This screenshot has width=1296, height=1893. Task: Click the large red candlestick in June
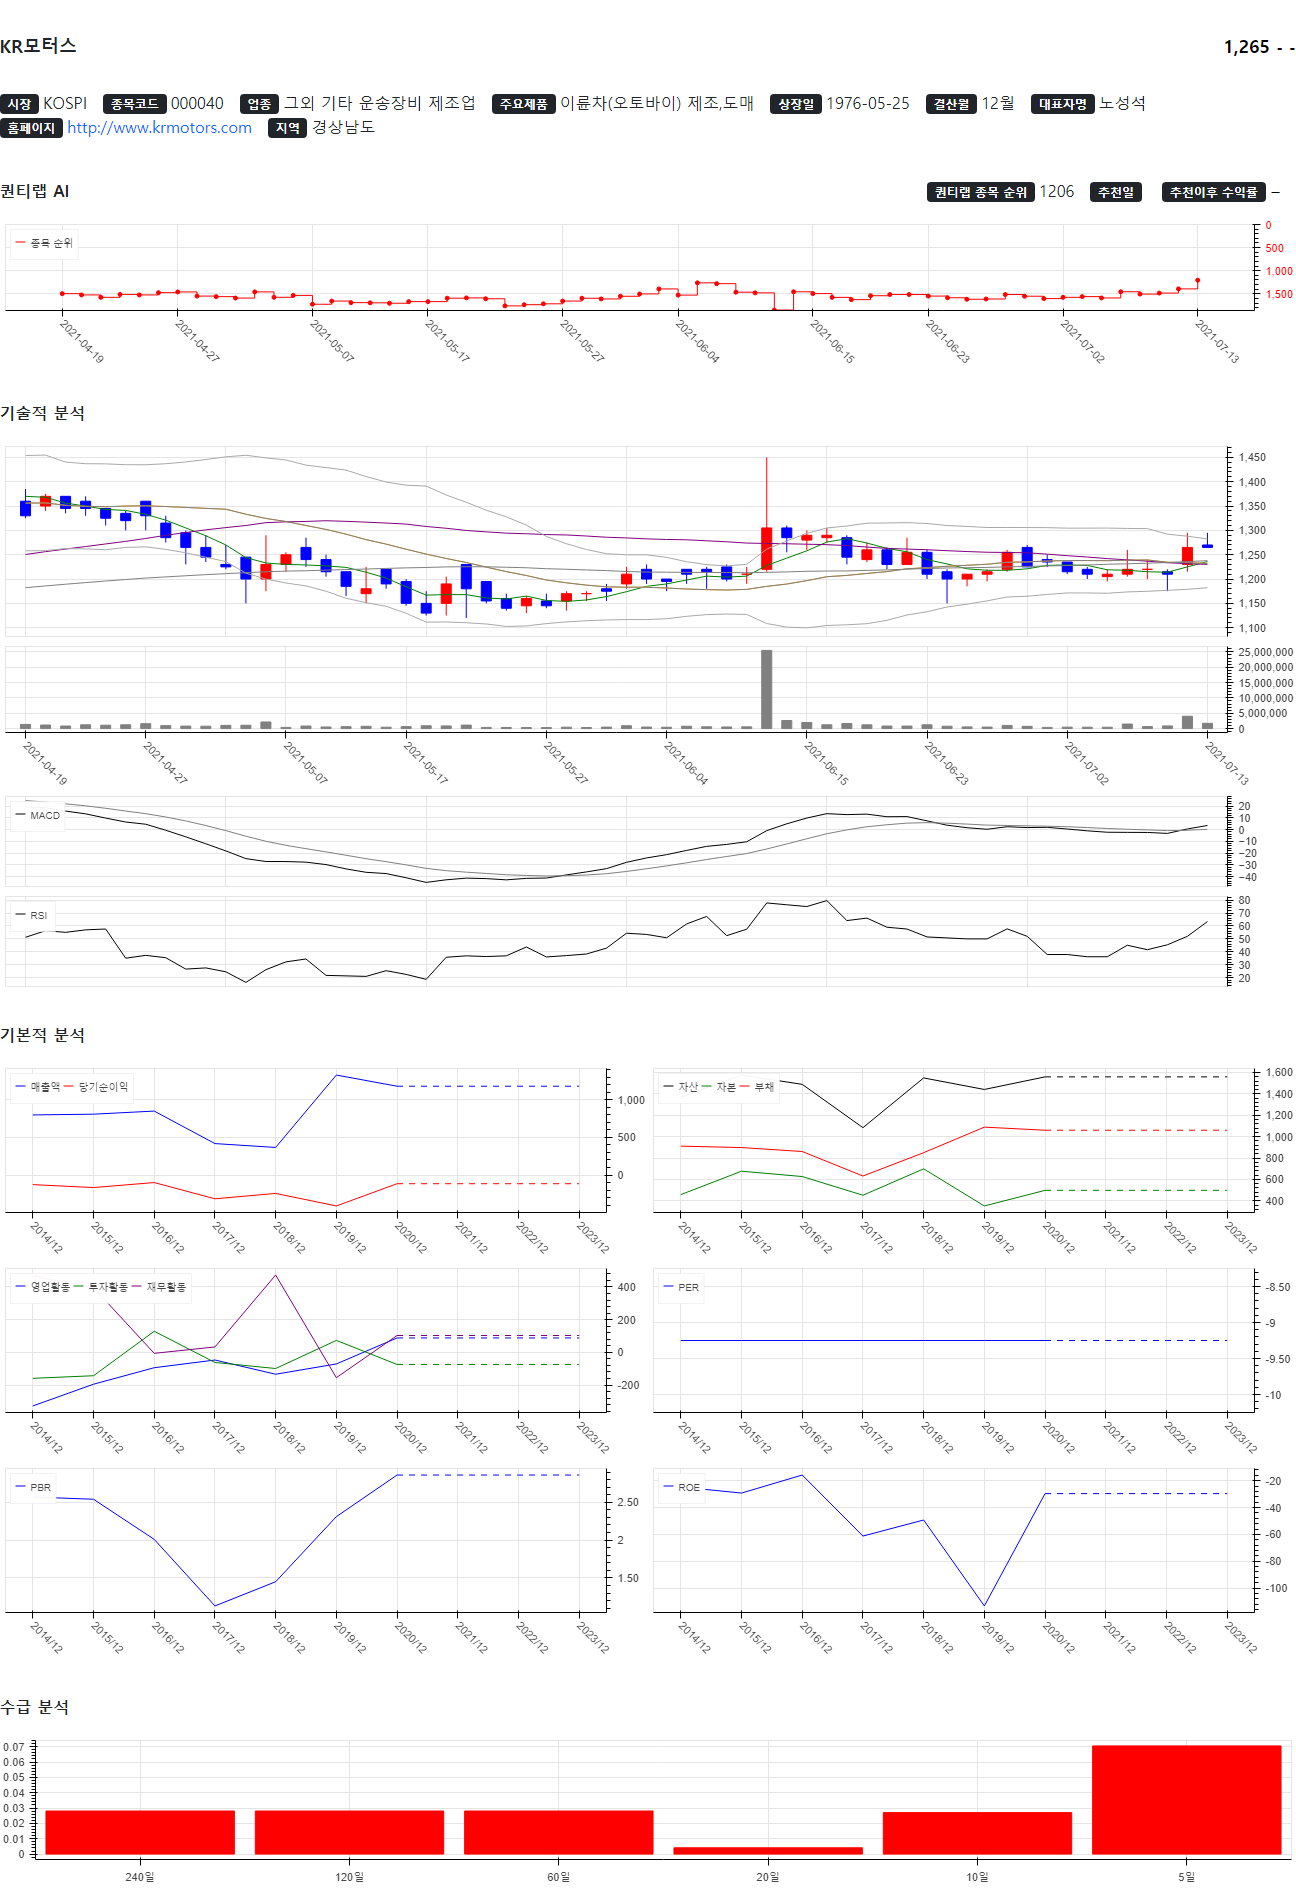point(767,548)
